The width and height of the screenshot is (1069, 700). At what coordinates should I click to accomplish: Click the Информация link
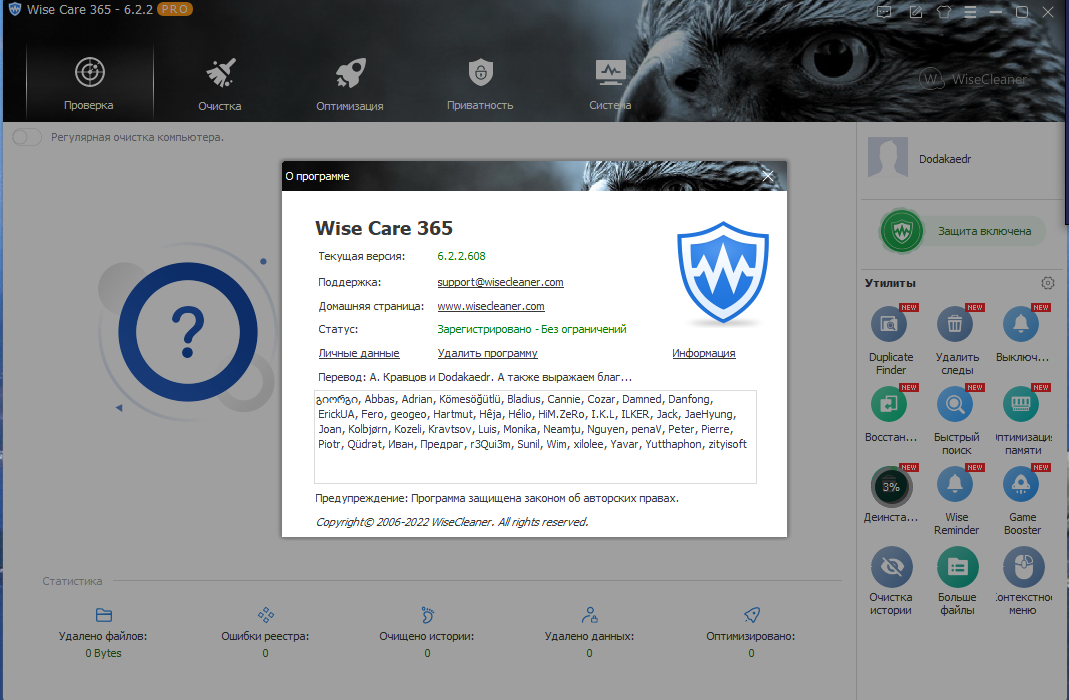point(703,353)
